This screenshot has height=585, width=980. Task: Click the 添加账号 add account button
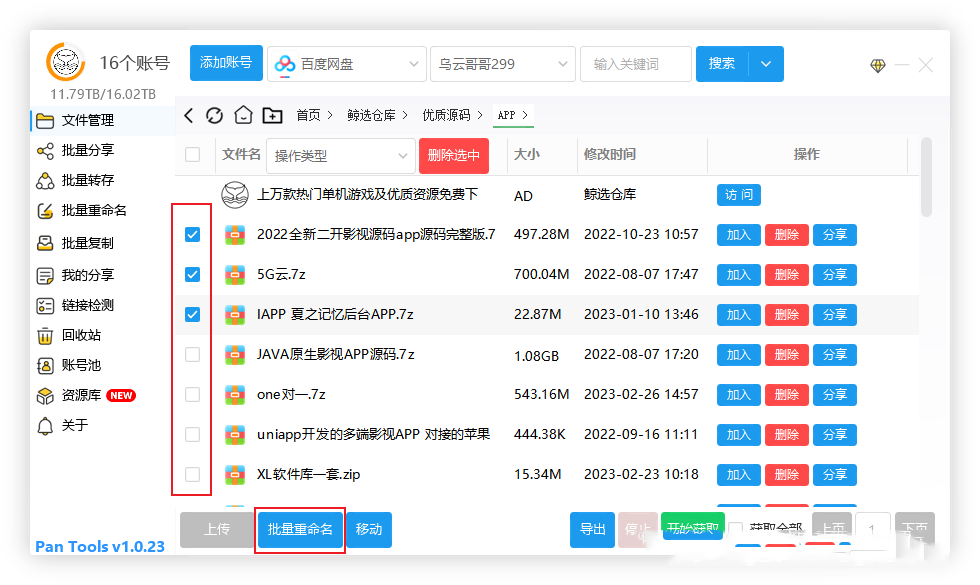(x=225, y=62)
